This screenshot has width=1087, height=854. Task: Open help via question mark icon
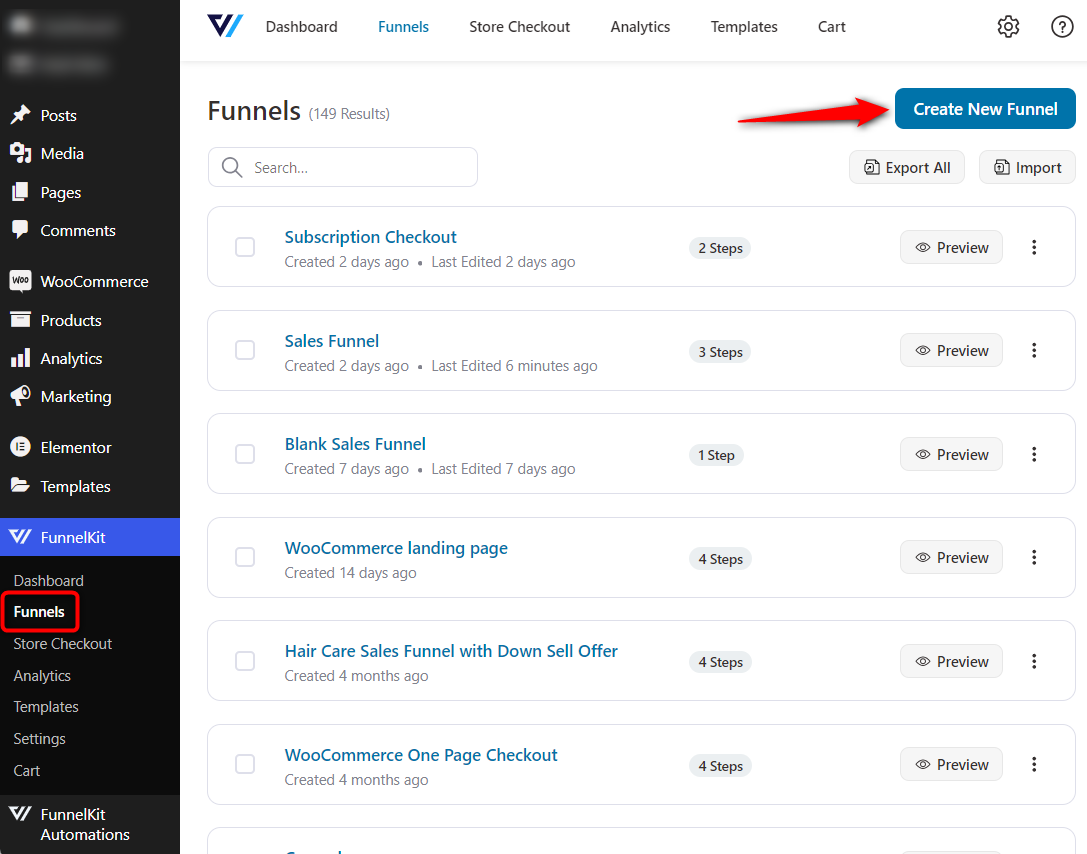(1062, 26)
